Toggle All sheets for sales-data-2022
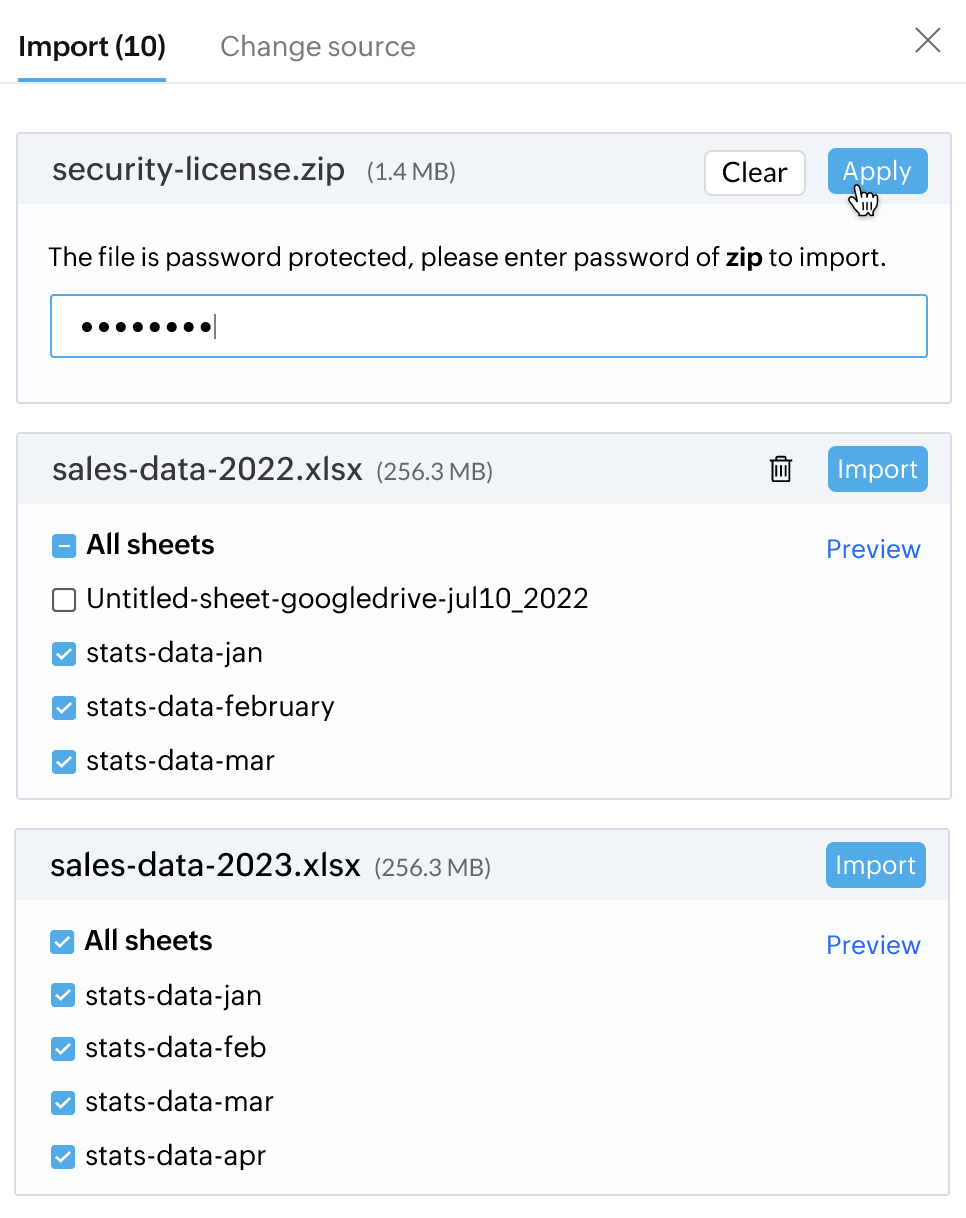This screenshot has height=1218, width=966. (x=64, y=546)
